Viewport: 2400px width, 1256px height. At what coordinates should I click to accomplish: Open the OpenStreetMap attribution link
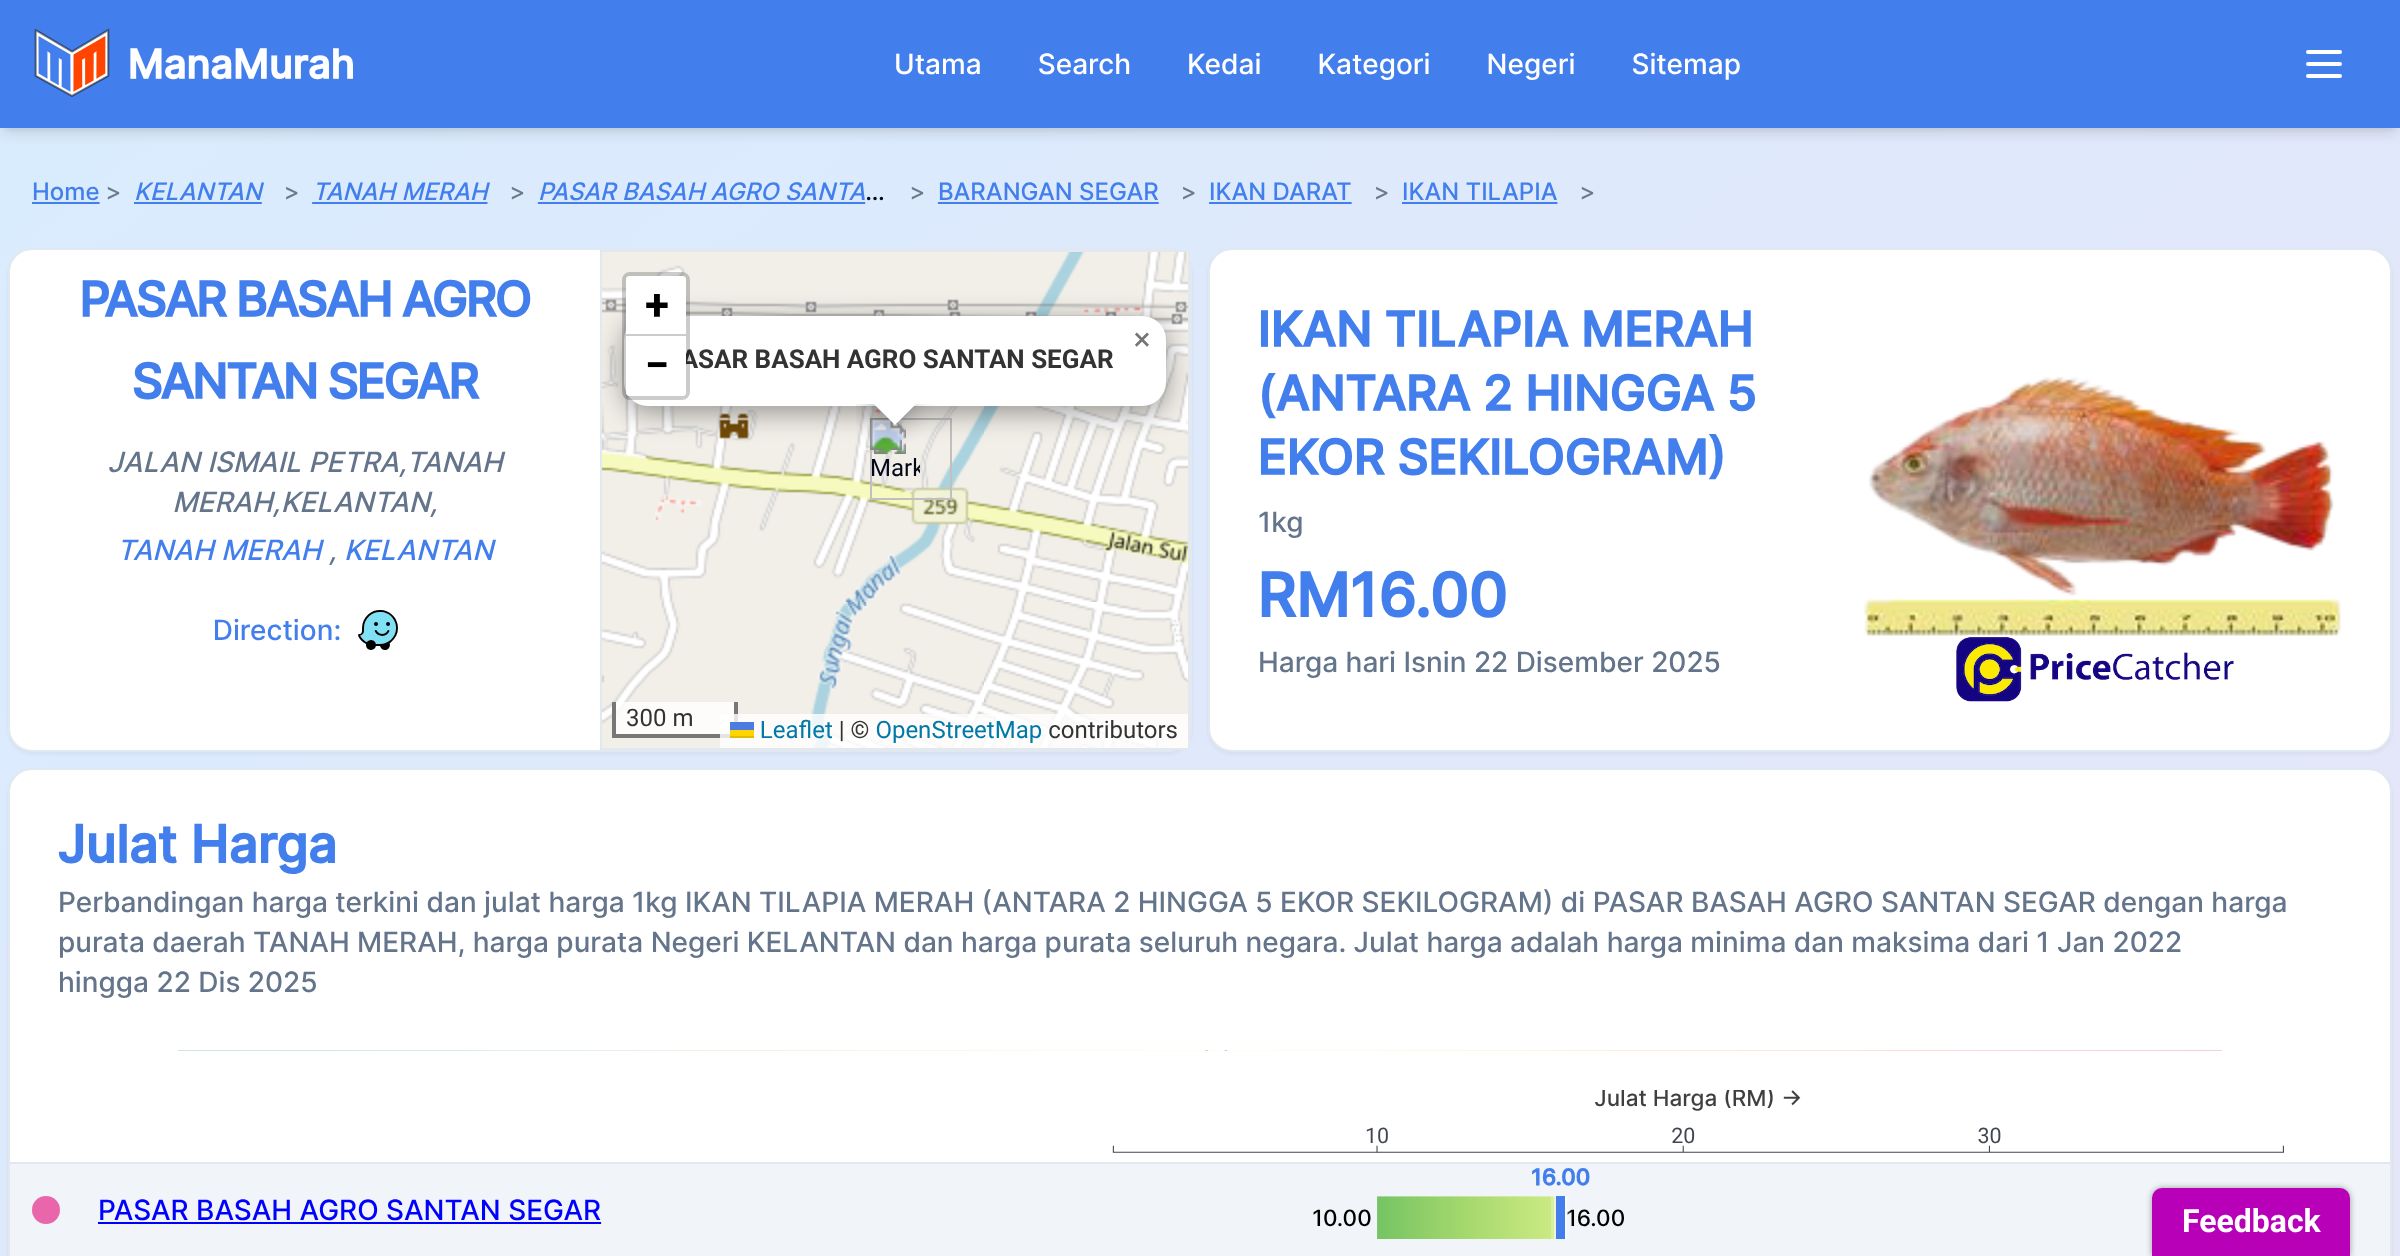(958, 730)
